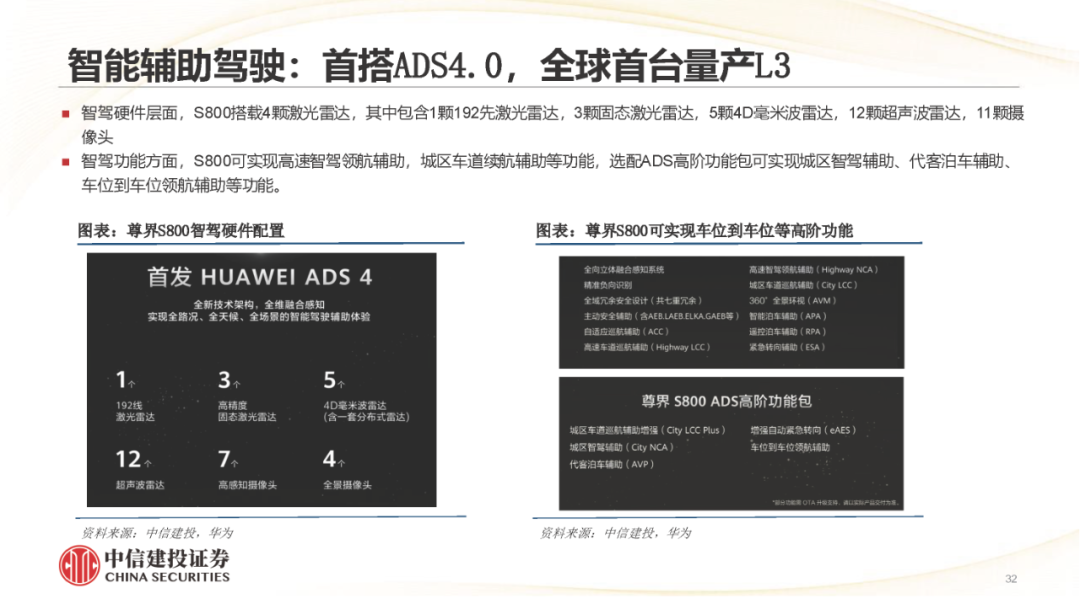Click 全域冗余安全设计（共七重冗余） feature
The image size is (1080, 599).
[x=643, y=300]
